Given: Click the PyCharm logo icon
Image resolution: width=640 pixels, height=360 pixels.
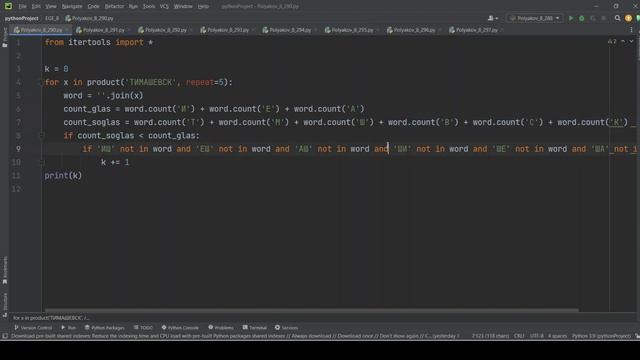Looking at the screenshot, I should [8, 6].
